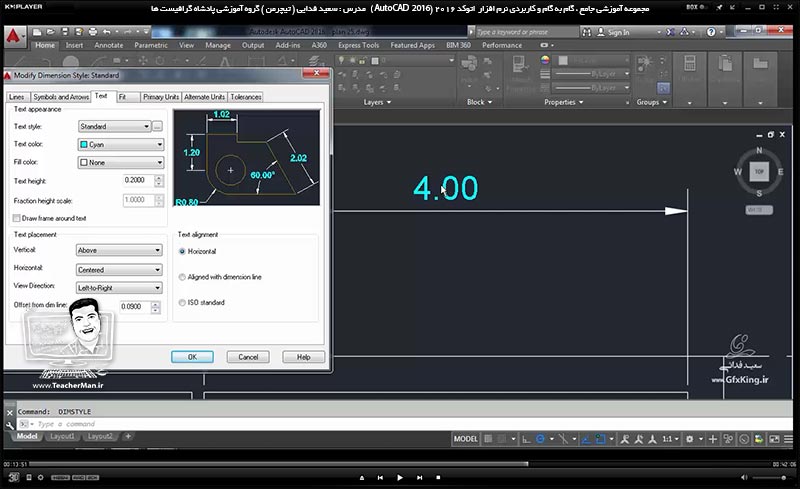Click the Help question mark icon

[x=711, y=32]
